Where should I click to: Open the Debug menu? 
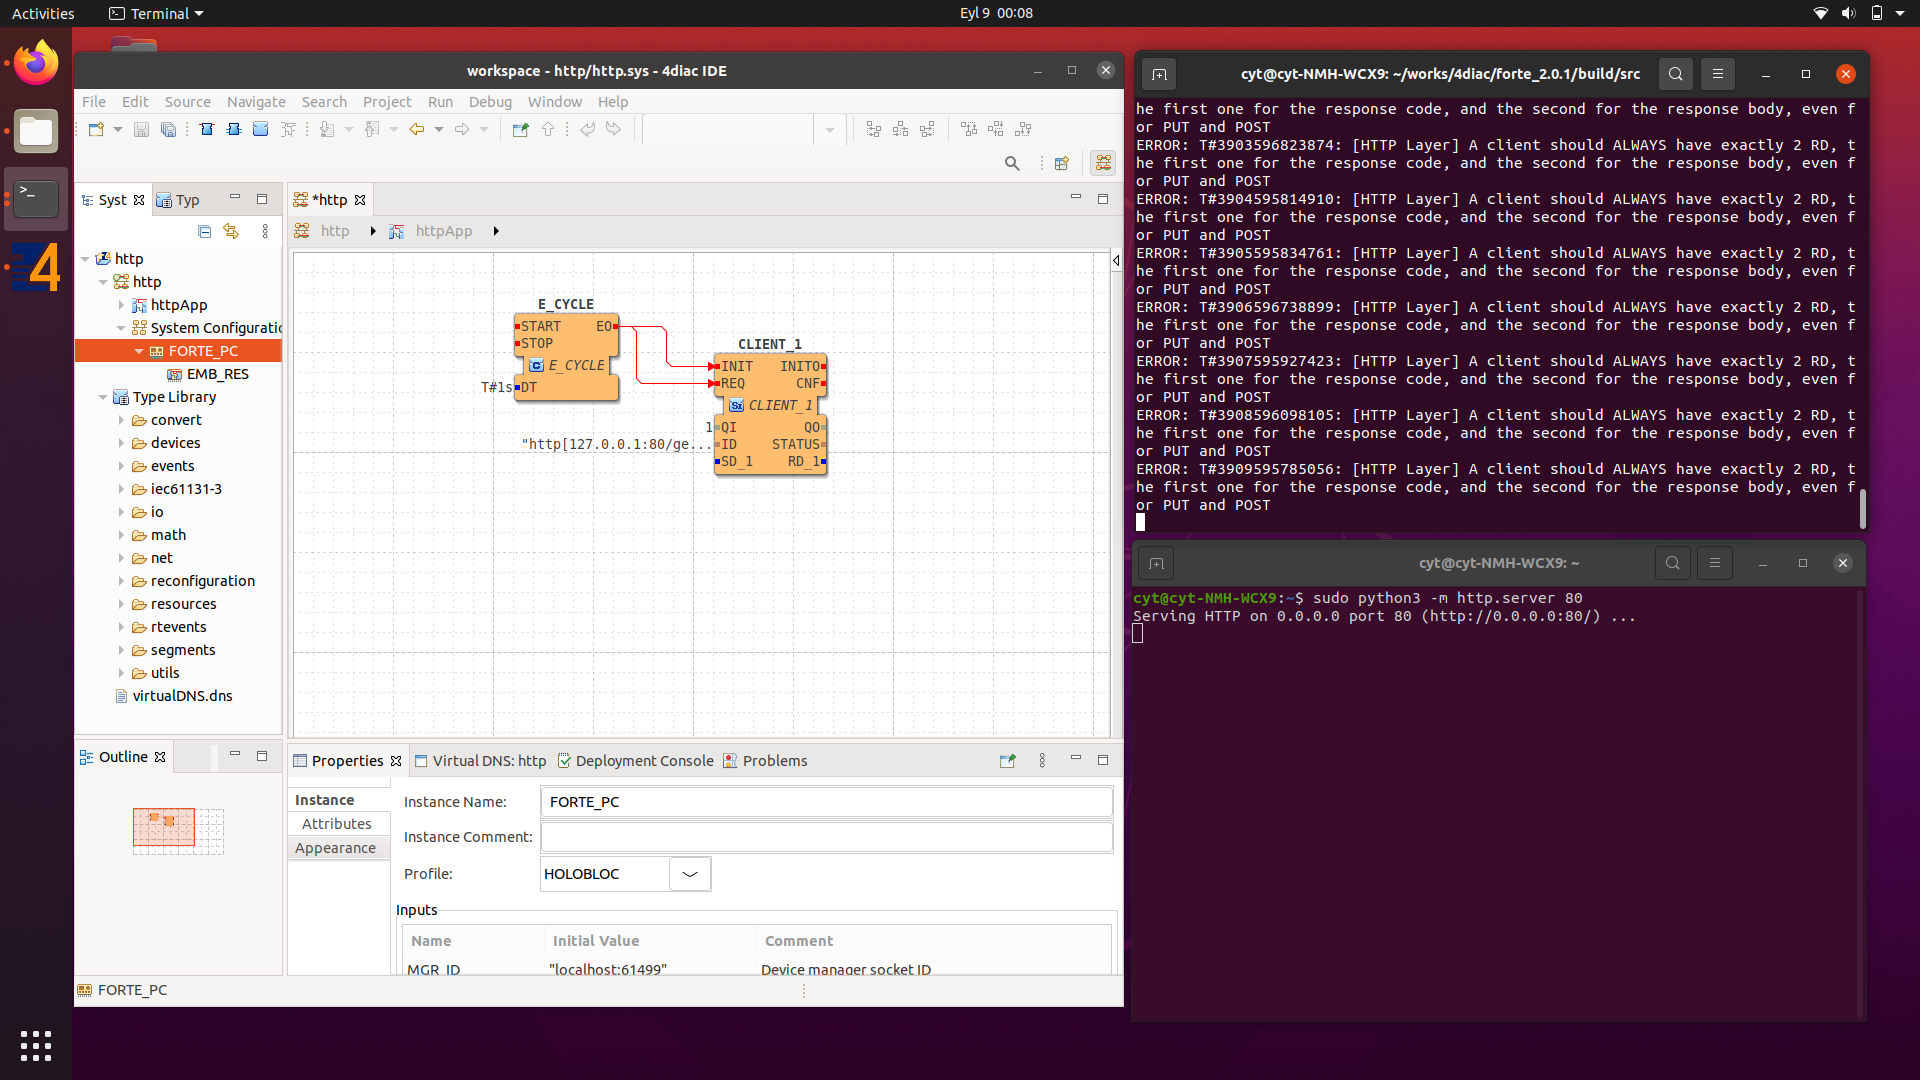point(490,102)
